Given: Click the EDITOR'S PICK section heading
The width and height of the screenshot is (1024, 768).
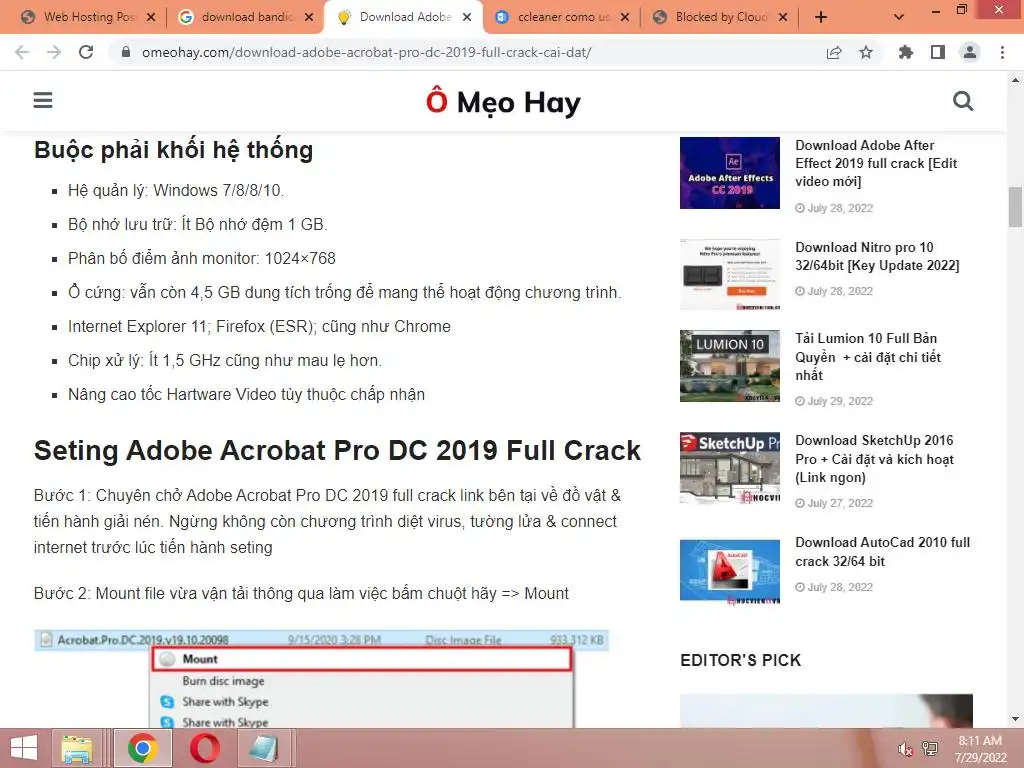Looking at the screenshot, I should [741, 660].
